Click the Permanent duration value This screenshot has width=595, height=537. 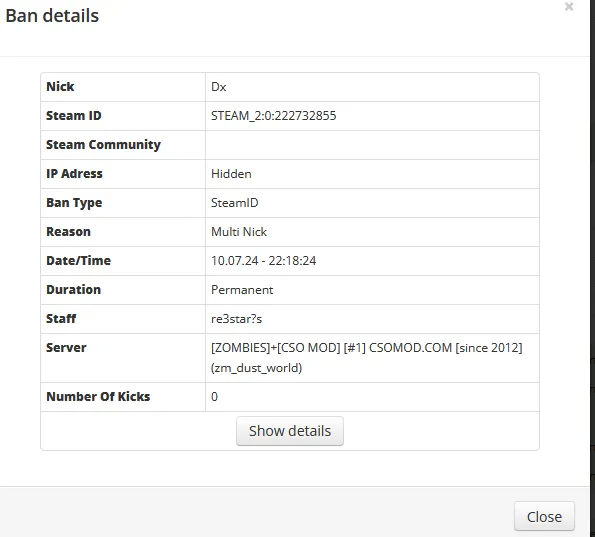242,290
